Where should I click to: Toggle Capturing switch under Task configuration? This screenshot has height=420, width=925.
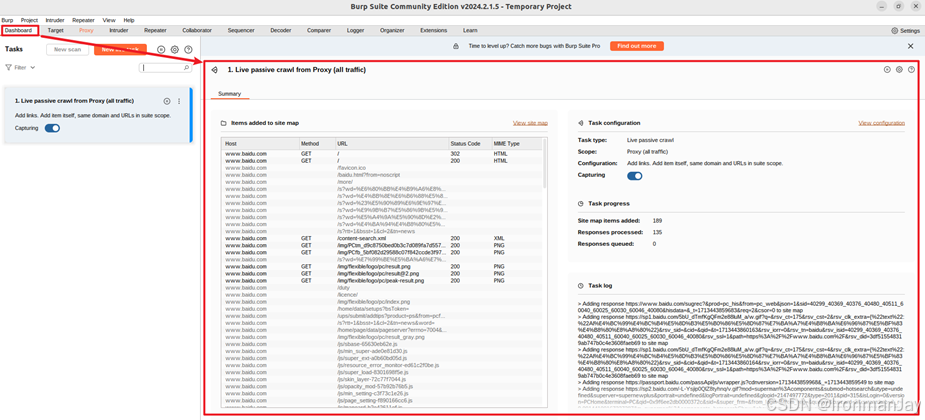click(635, 176)
